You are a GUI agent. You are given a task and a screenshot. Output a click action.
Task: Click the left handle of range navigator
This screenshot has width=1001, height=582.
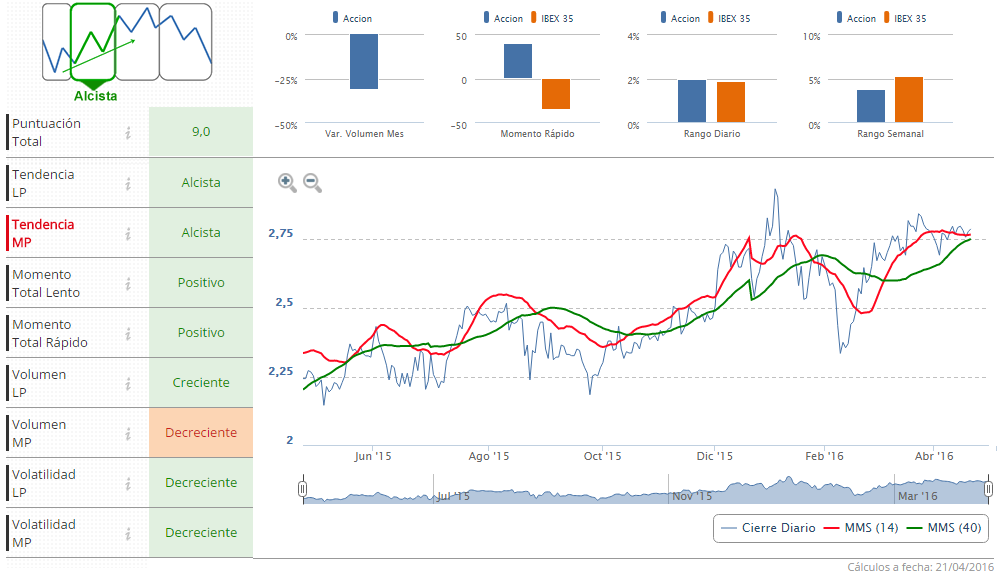(x=303, y=489)
